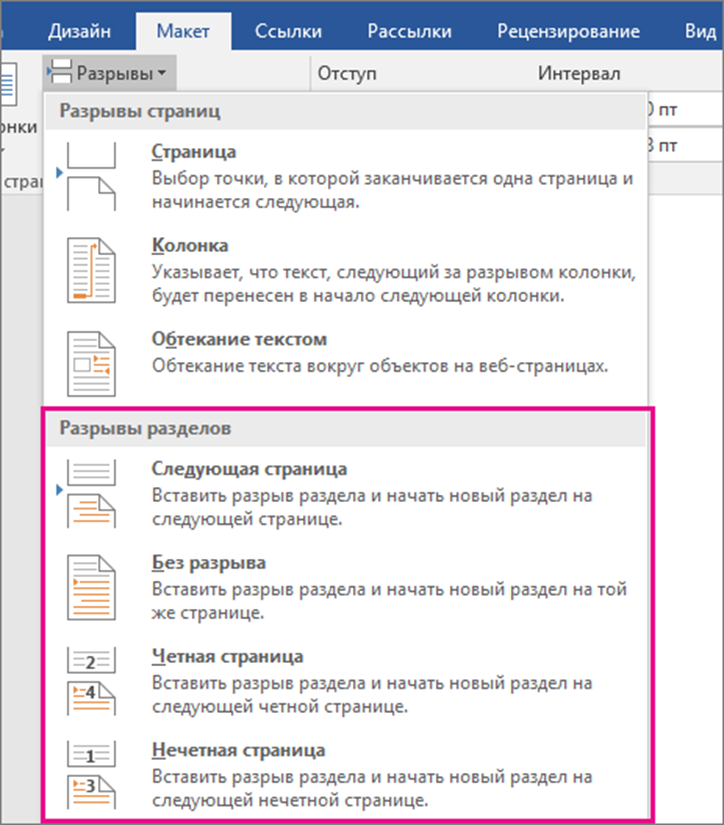
Task: Collapse the Разрывы dropdown button
Action: coord(109,73)
